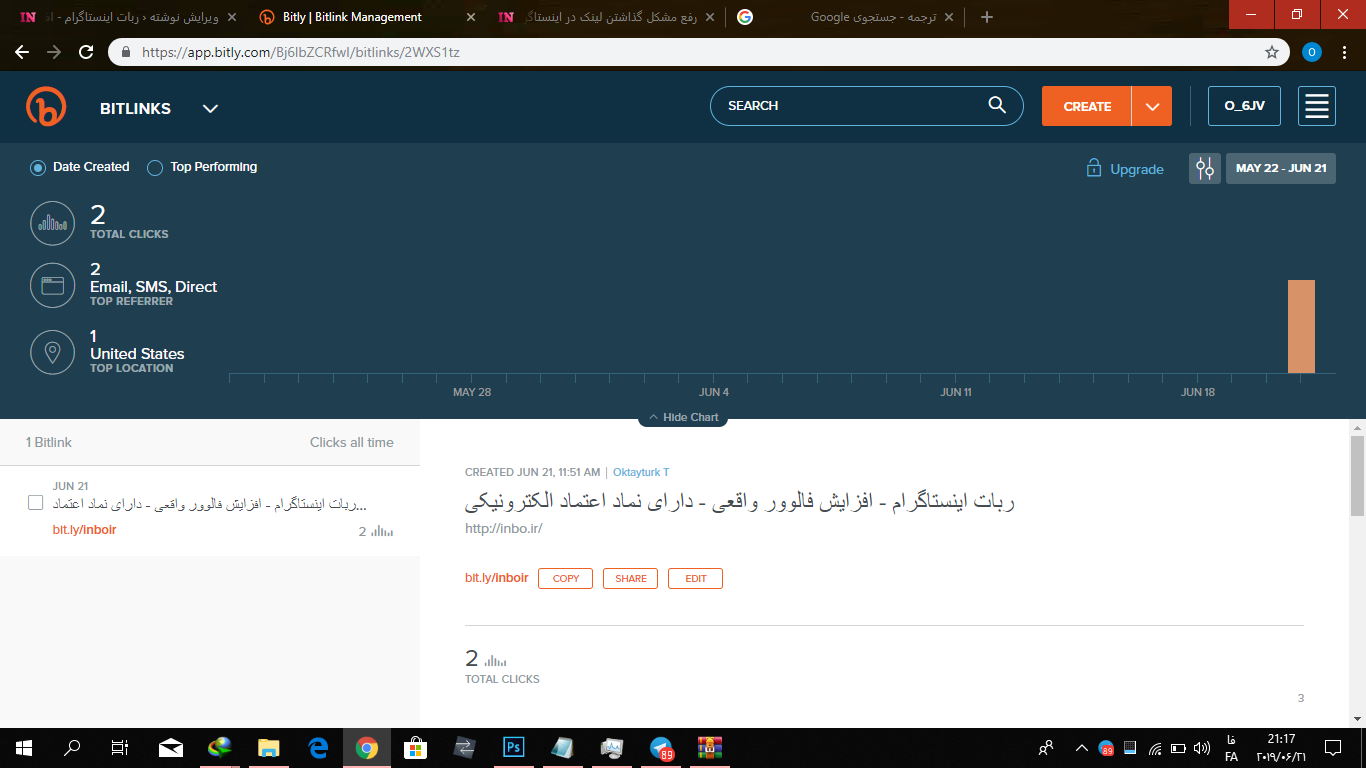
Task: Open the Mail app on the taskbar
Action: 171,747
